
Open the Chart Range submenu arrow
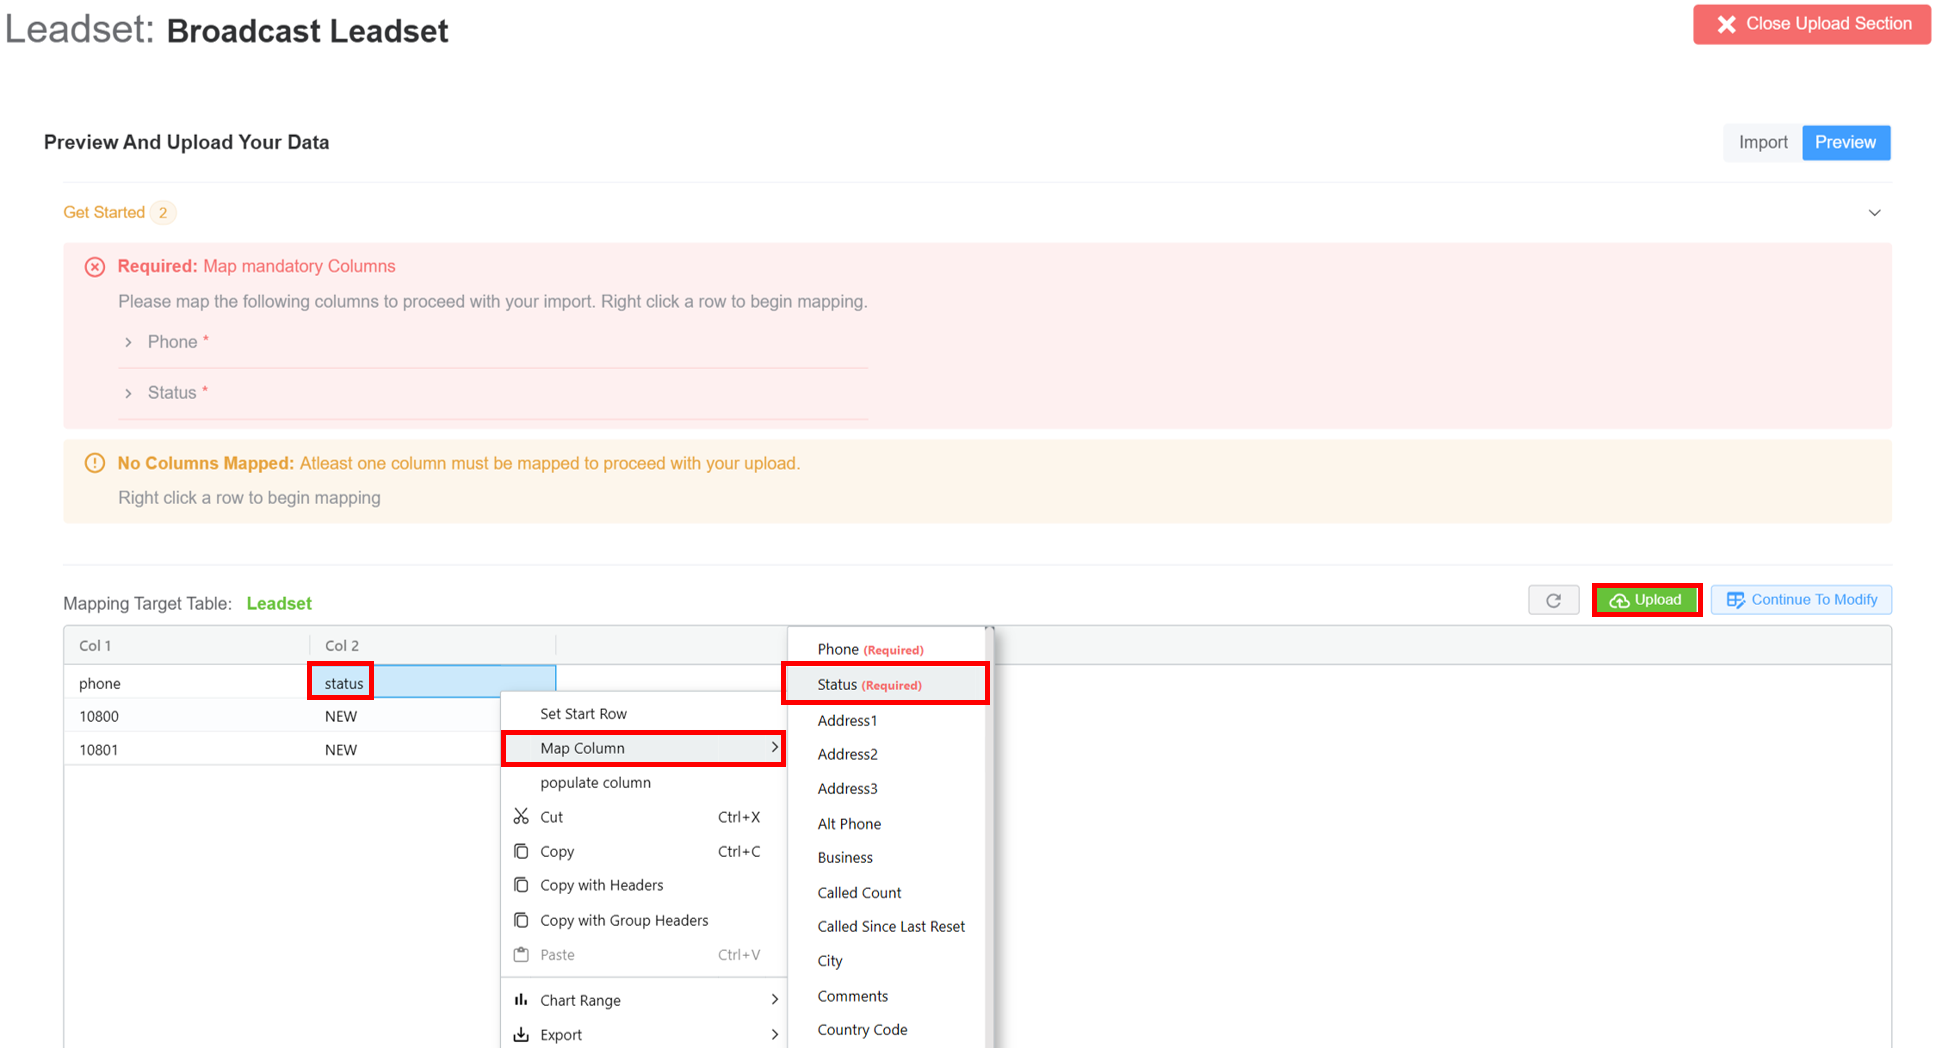tap(774, 1000)
